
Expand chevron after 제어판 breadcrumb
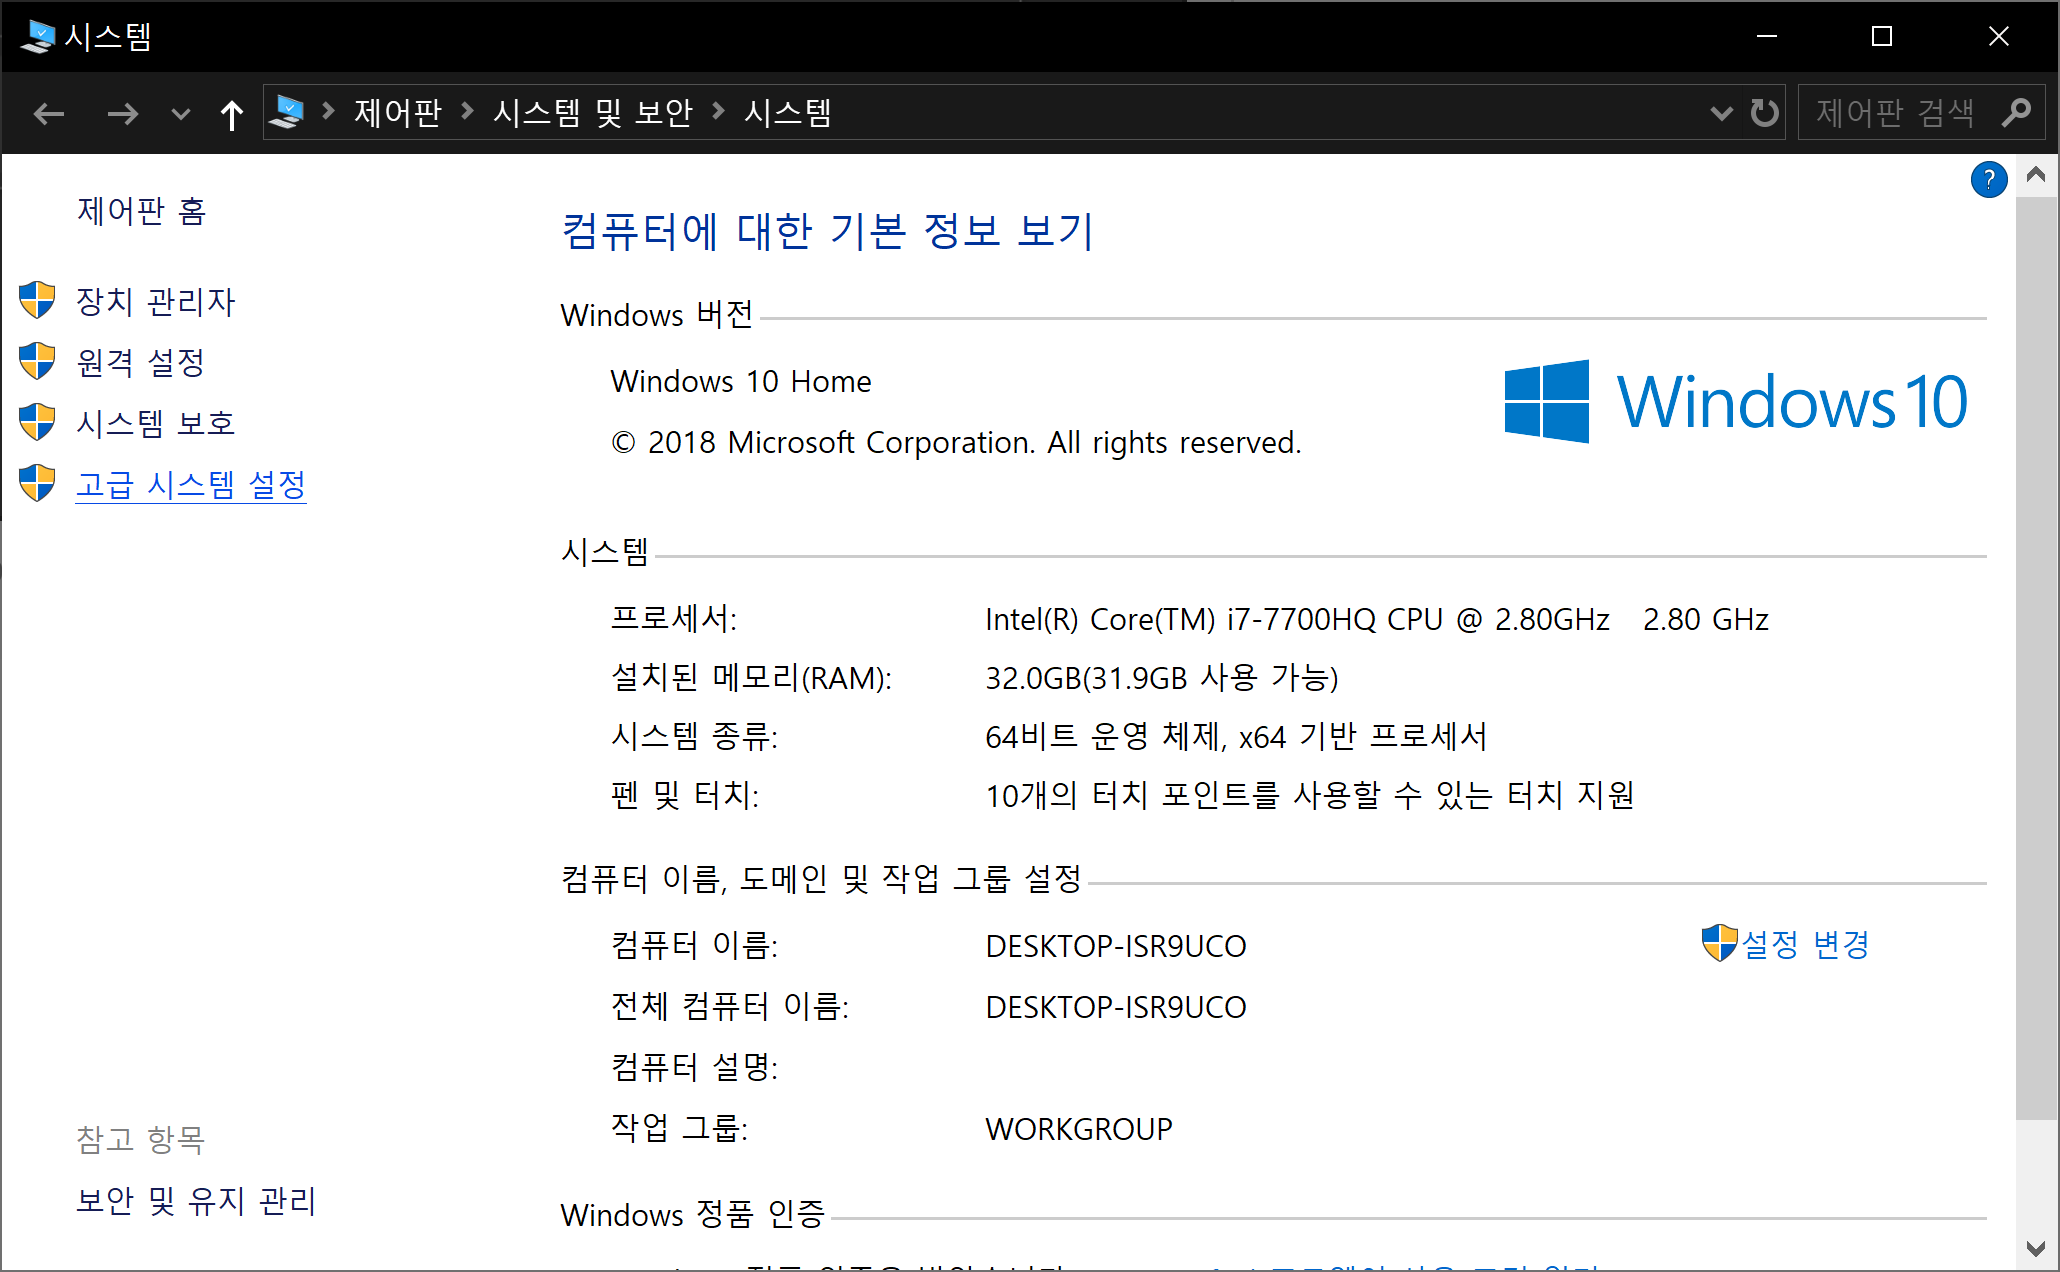[467, 112]
